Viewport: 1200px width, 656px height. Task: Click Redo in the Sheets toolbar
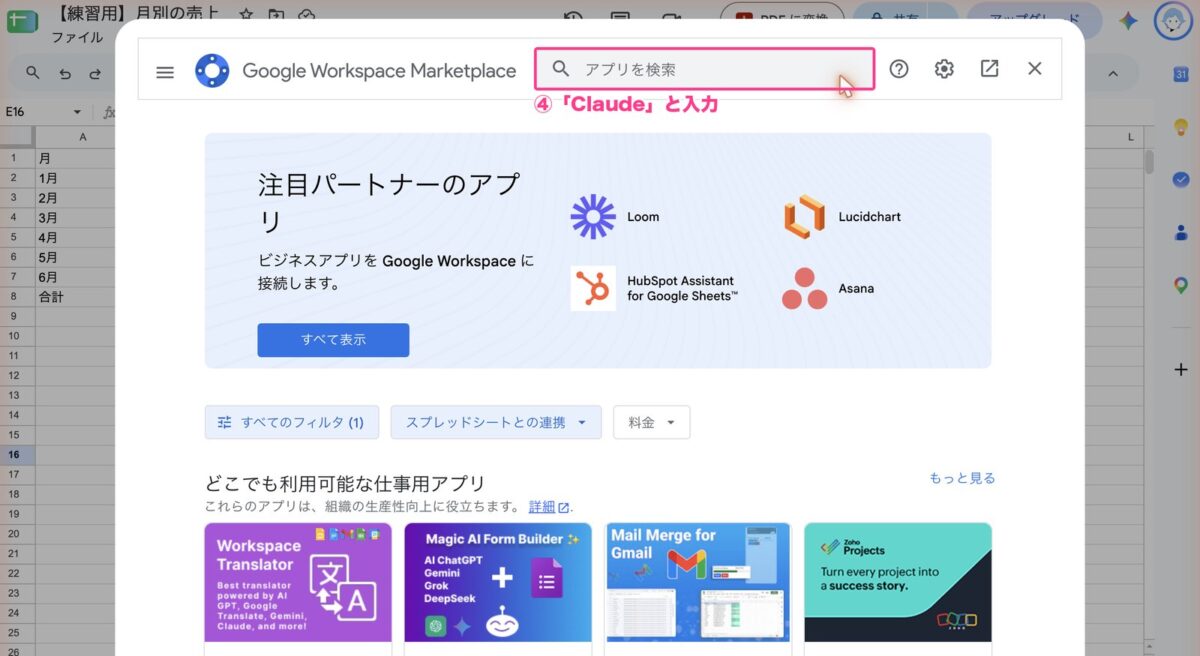coord(95,73)
